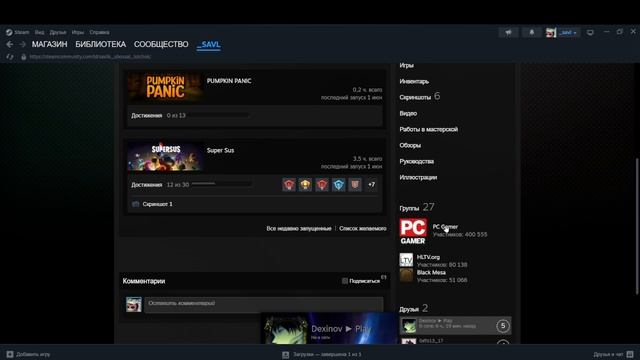This screenshot has height=360, width=640.
Task: Open Инвентарь in profile sidebar
Action: 414,82
